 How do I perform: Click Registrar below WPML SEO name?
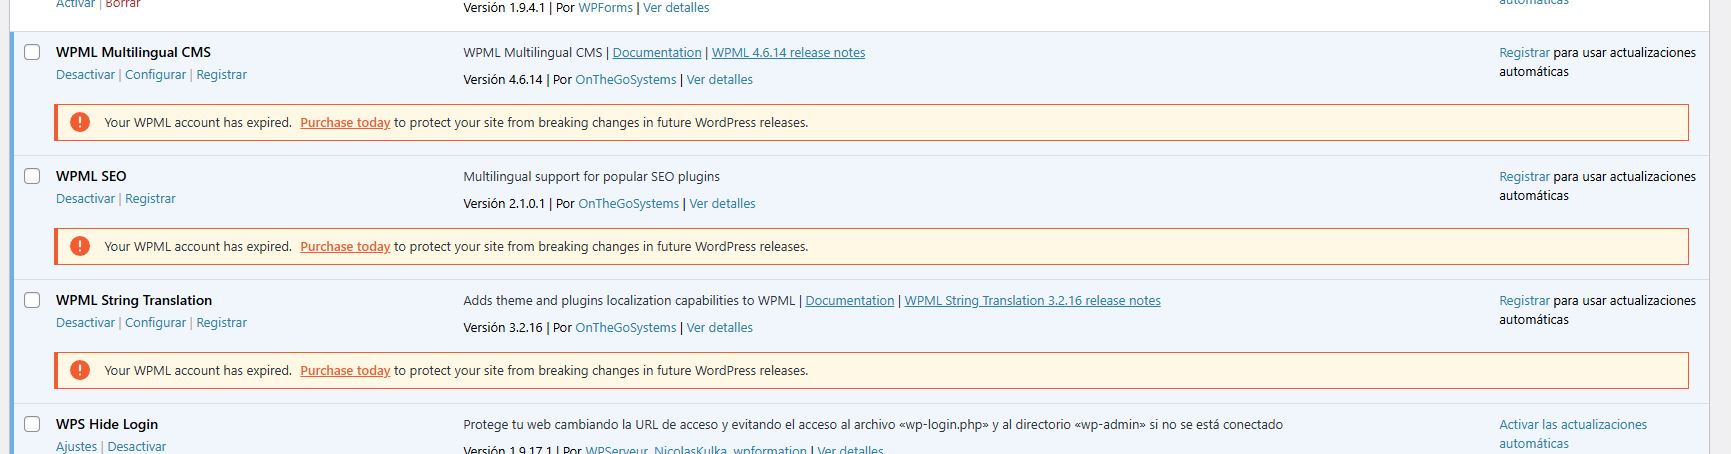[150, 199]
